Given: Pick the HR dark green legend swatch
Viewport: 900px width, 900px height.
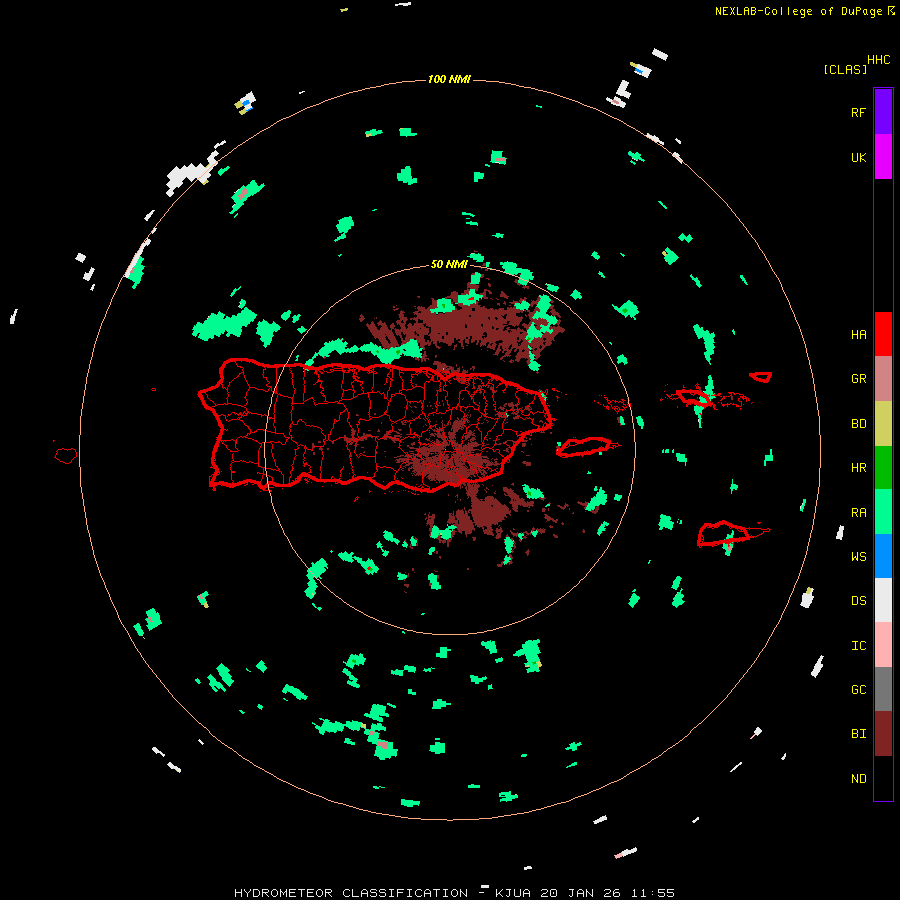Looking at the screenshot, I should tap(883, 467).
